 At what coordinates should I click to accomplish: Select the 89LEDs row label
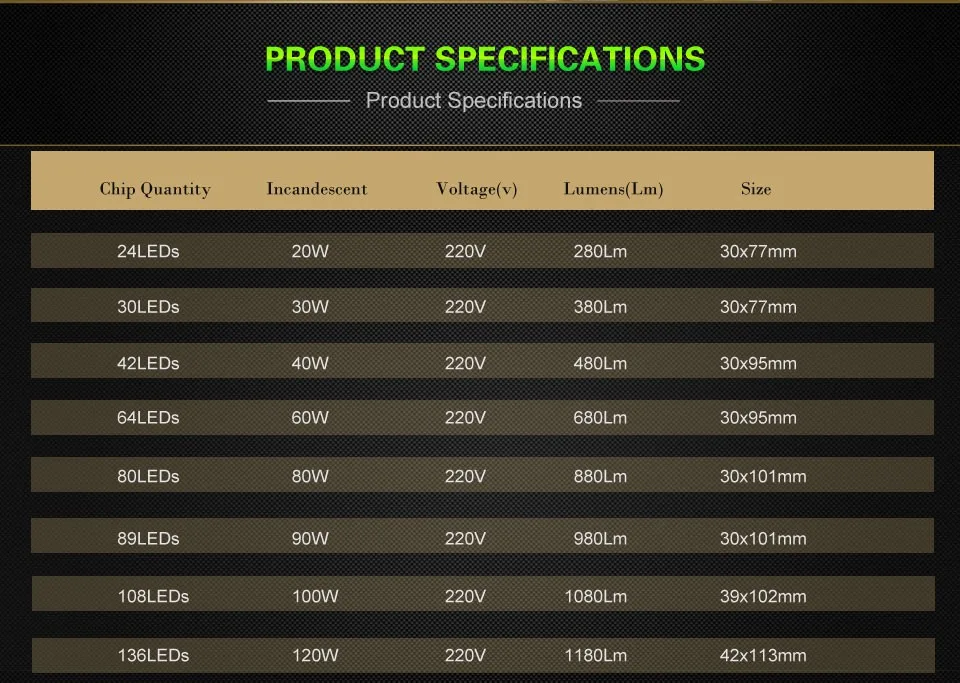click(x=148, y=539)
